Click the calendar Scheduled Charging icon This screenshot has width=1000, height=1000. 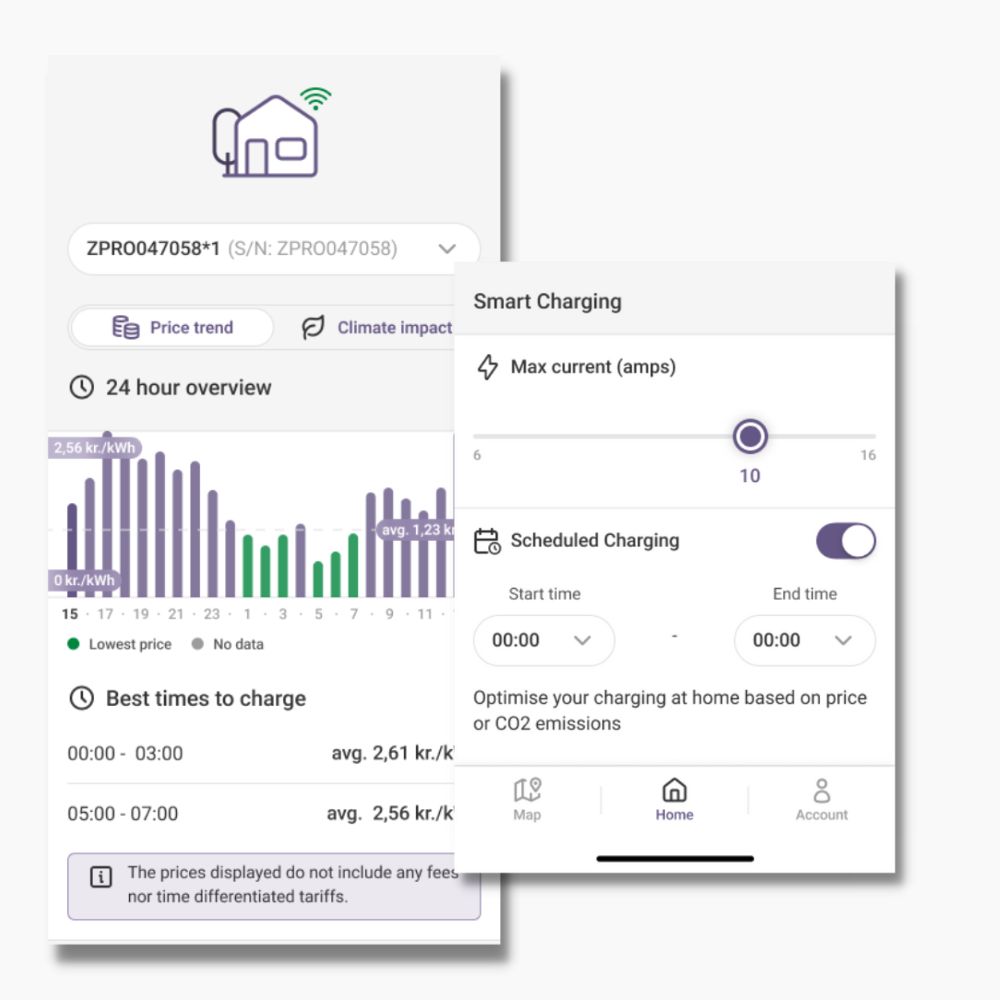pos(487,541)
